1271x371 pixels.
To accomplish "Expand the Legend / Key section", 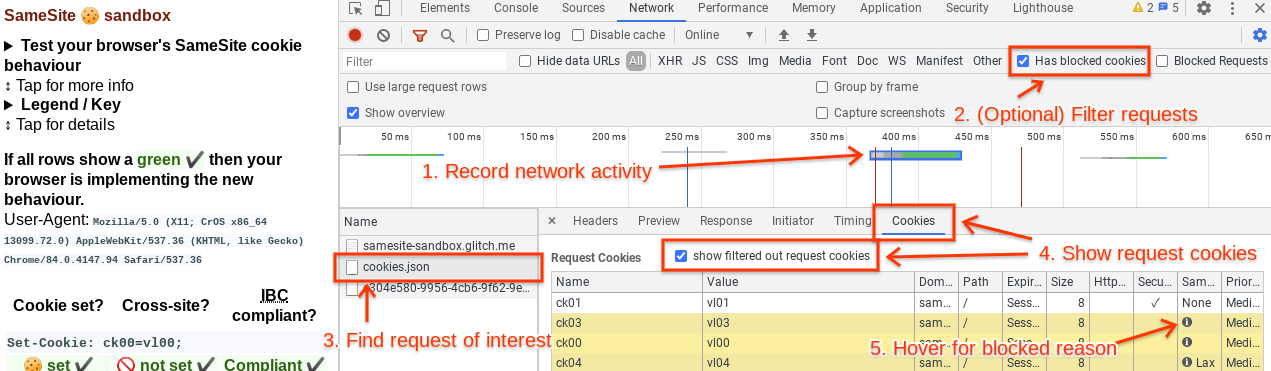I will point(62,105).
